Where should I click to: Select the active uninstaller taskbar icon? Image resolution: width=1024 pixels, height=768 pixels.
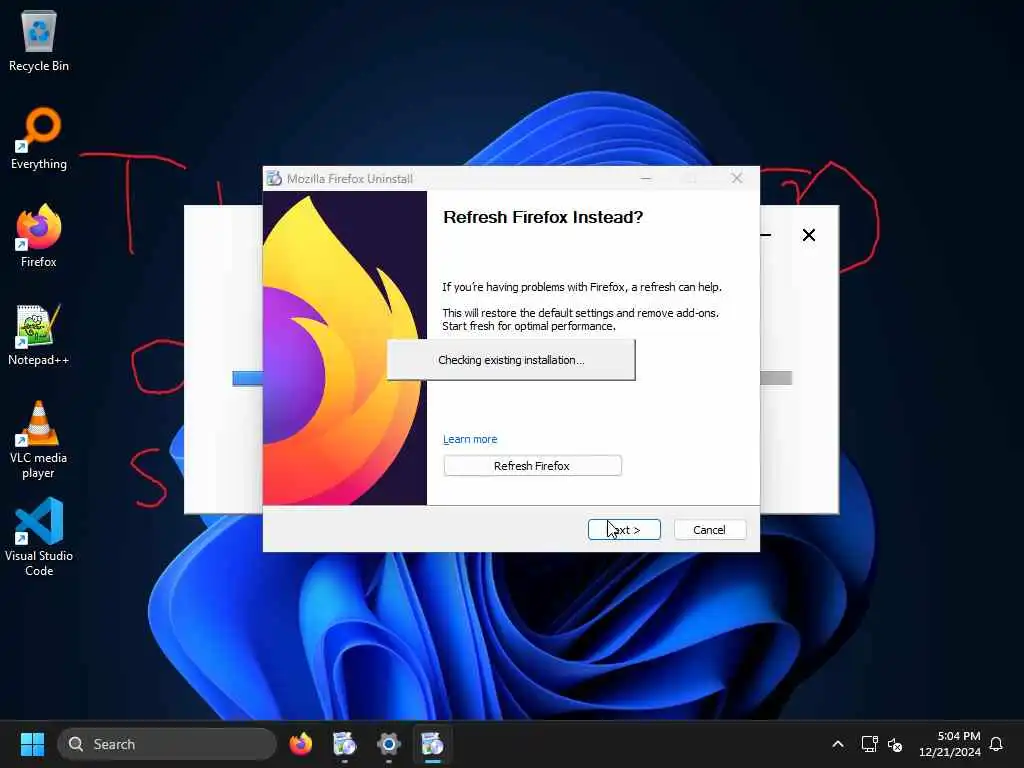pyautogui.click(x=432, y=744)
